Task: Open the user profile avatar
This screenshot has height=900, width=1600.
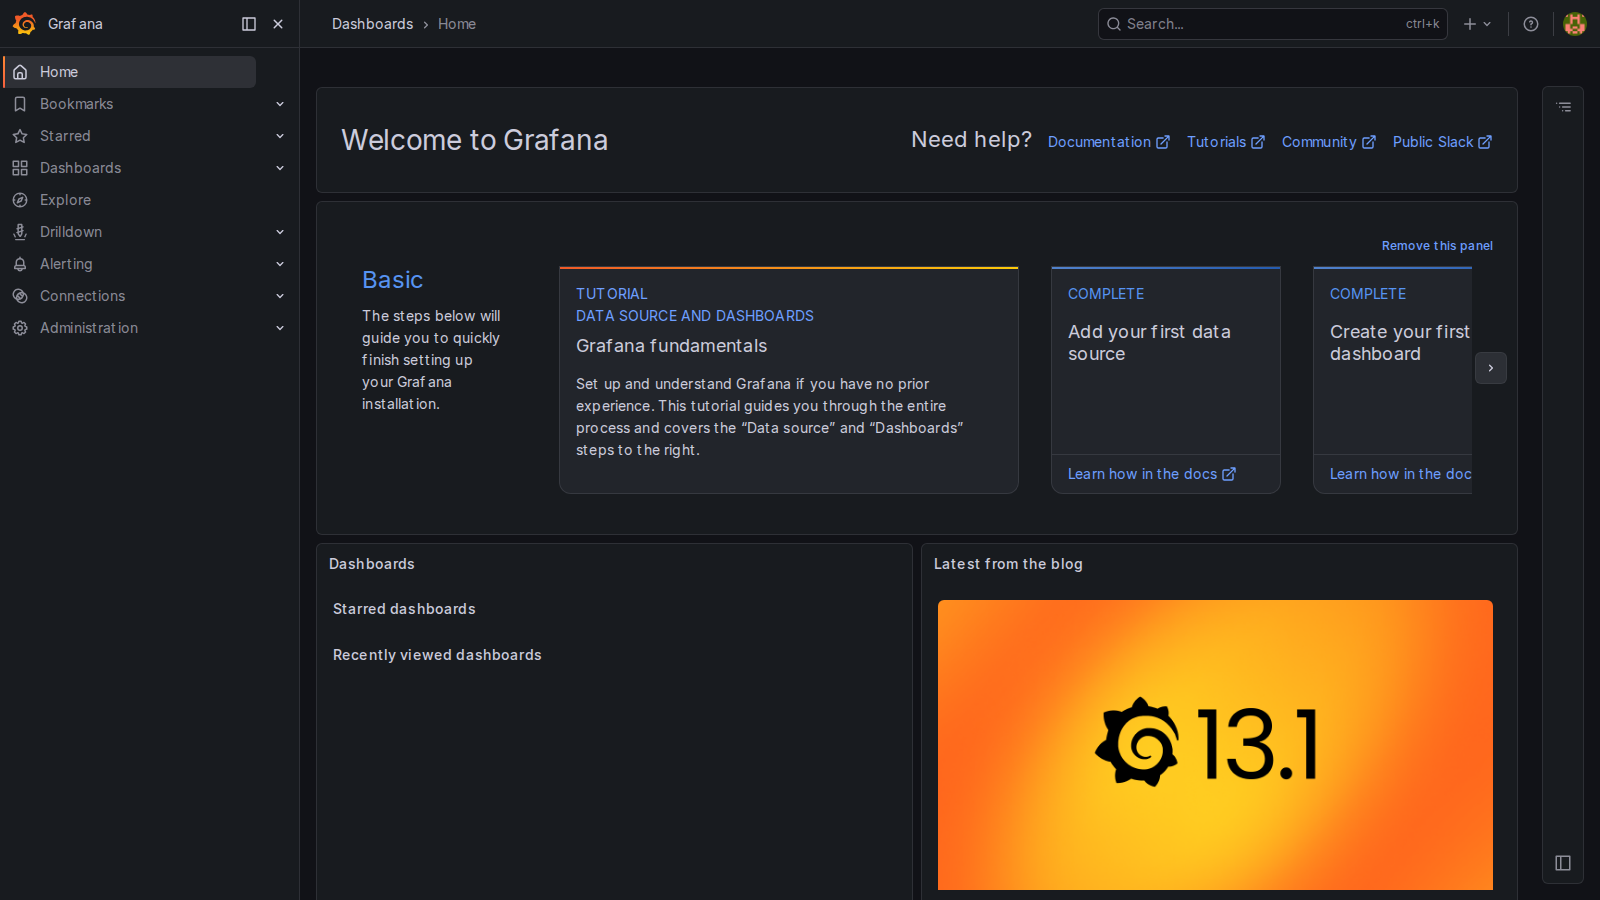Action: [x=1575, y=24]
